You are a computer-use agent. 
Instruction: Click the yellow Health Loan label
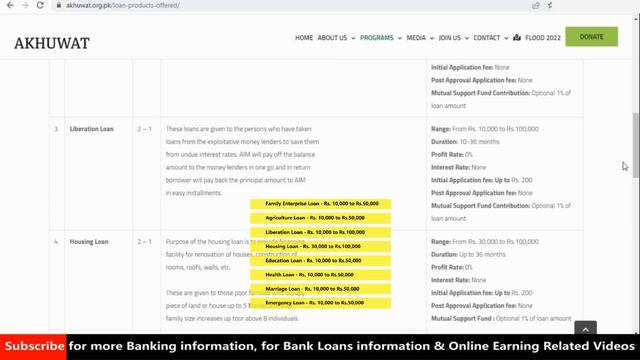(x=320, y=275)
